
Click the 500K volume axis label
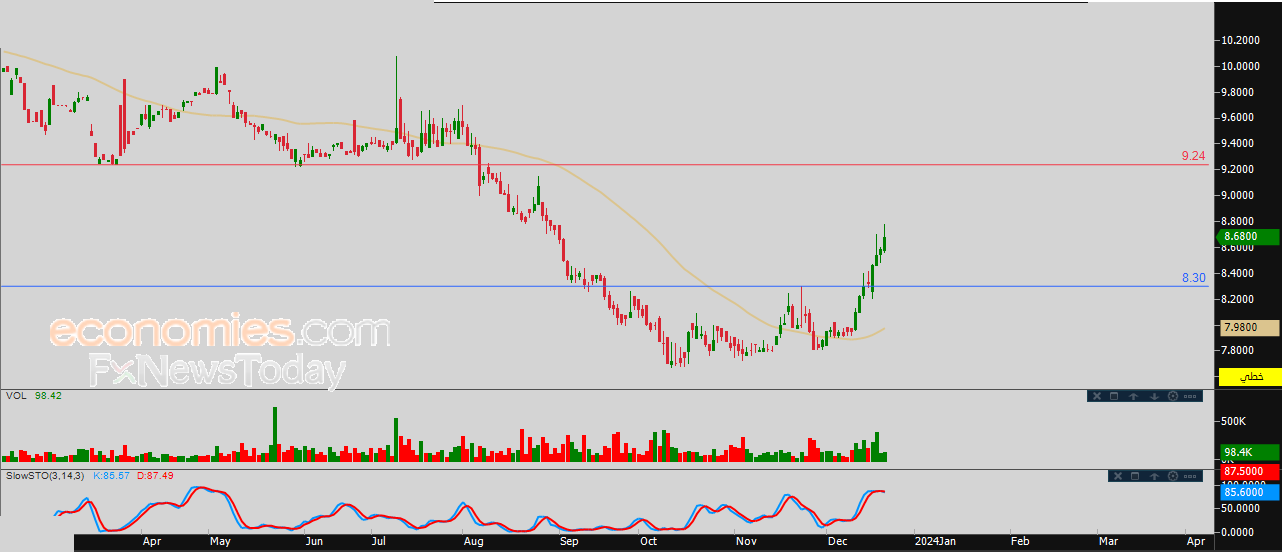[1233, 421]
